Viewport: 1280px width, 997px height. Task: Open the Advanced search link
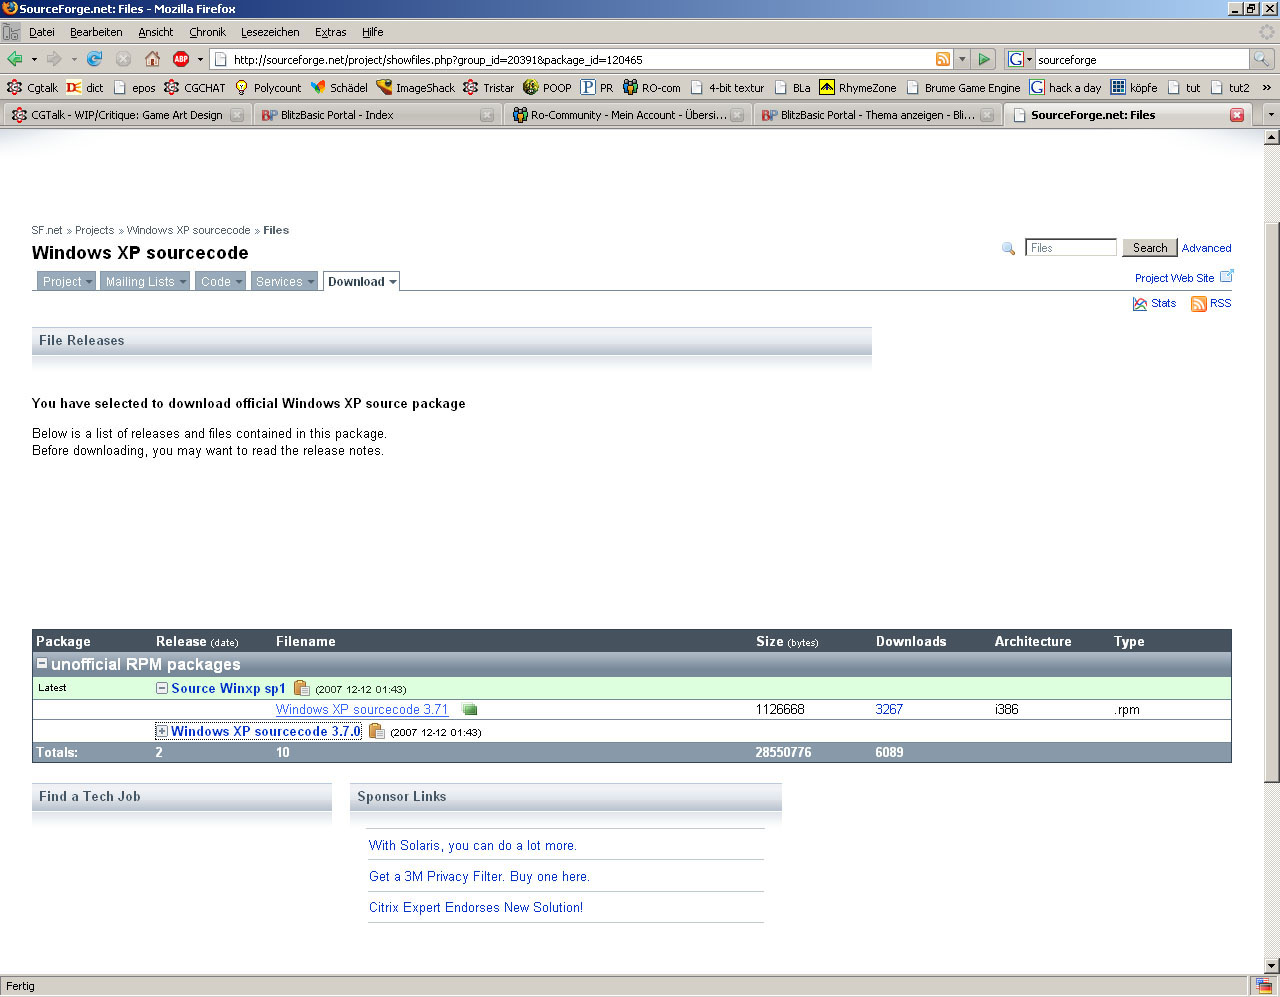click(1207, 248)
